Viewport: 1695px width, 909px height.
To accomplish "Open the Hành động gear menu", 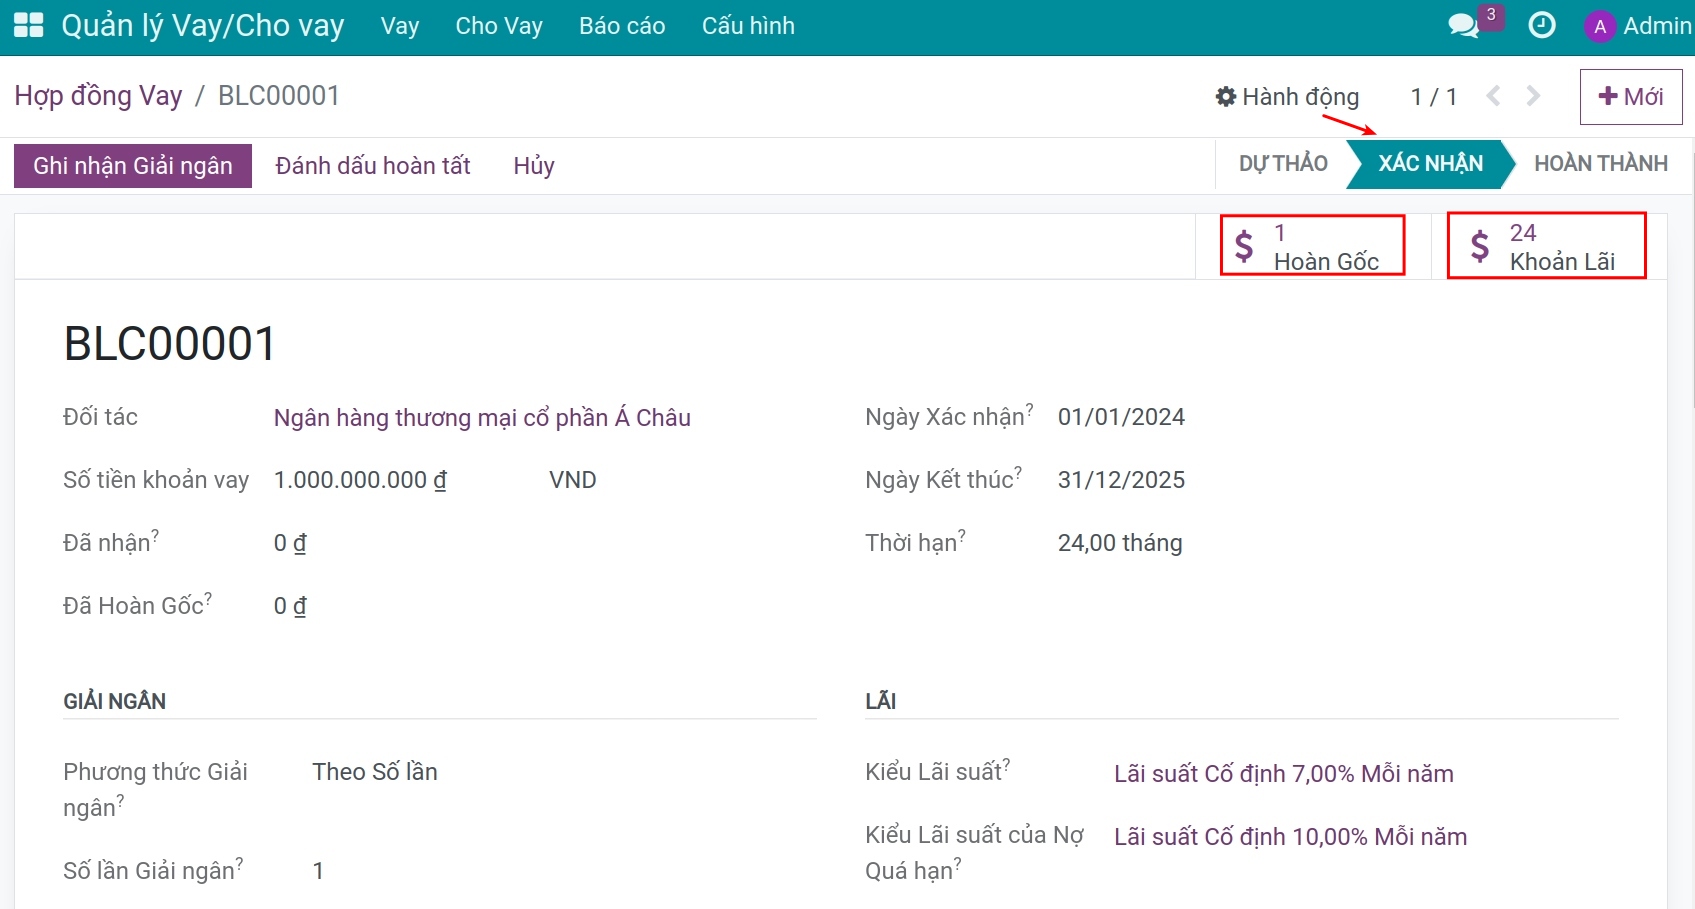I will point(1287,97).
